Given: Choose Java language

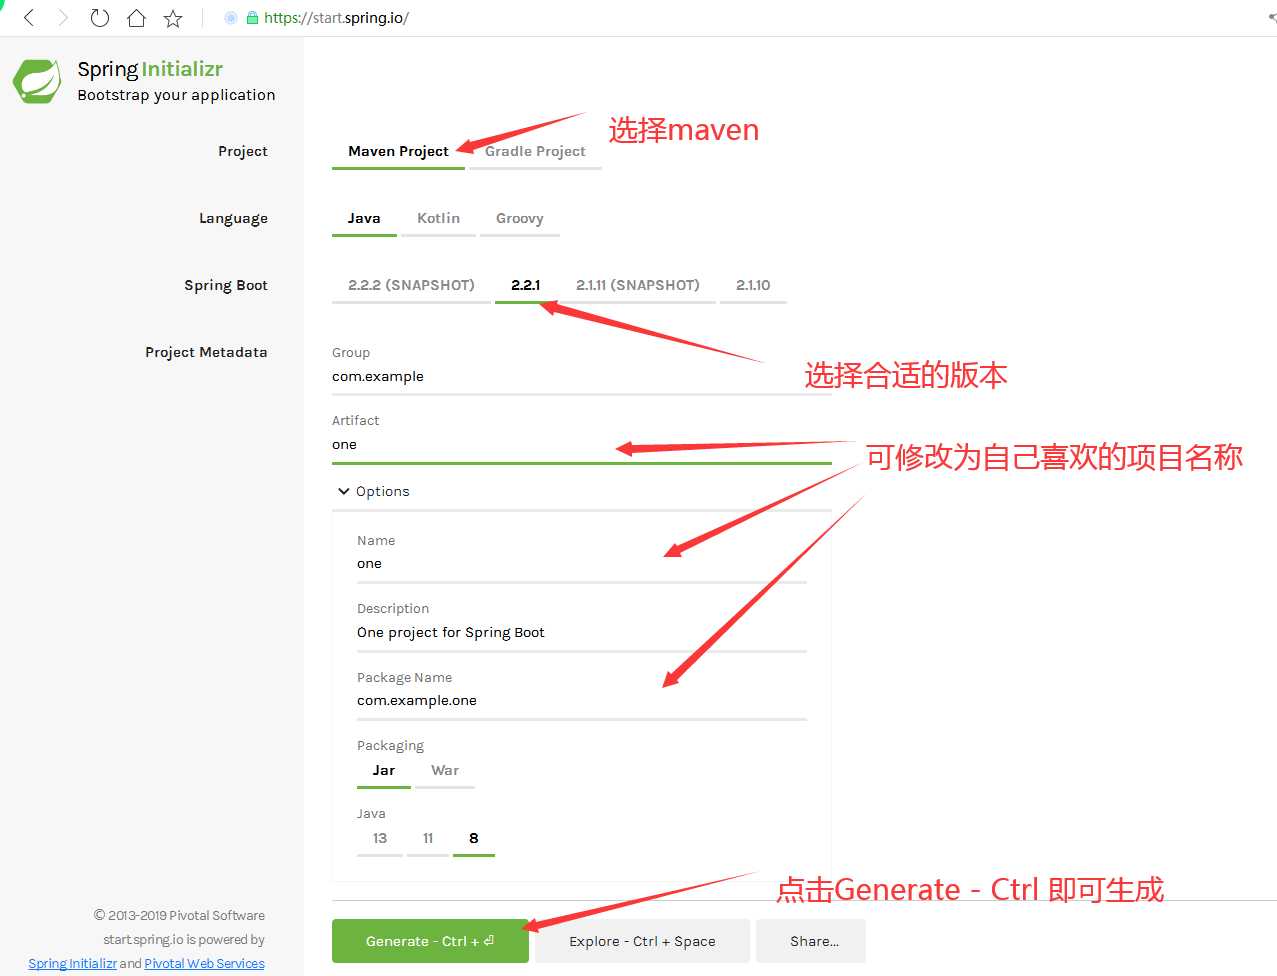Looking at the screenshot, I should 364,218.
